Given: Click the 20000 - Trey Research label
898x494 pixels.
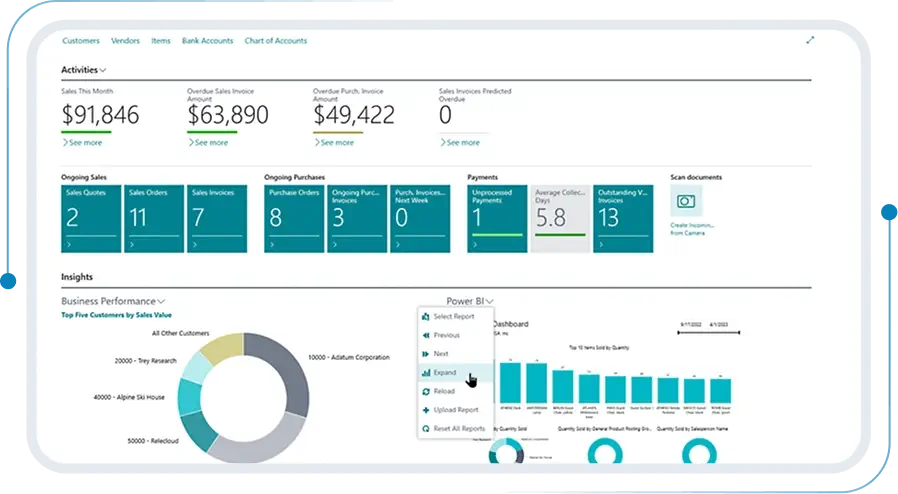Looking at the screenshot, I should [145, 361].
